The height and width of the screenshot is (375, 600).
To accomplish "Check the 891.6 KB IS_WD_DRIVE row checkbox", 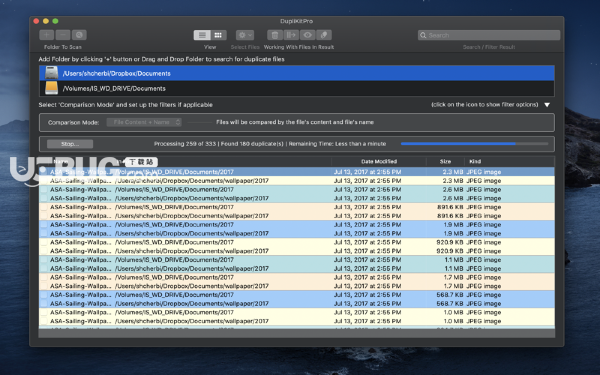I will [x=44, y=207].
